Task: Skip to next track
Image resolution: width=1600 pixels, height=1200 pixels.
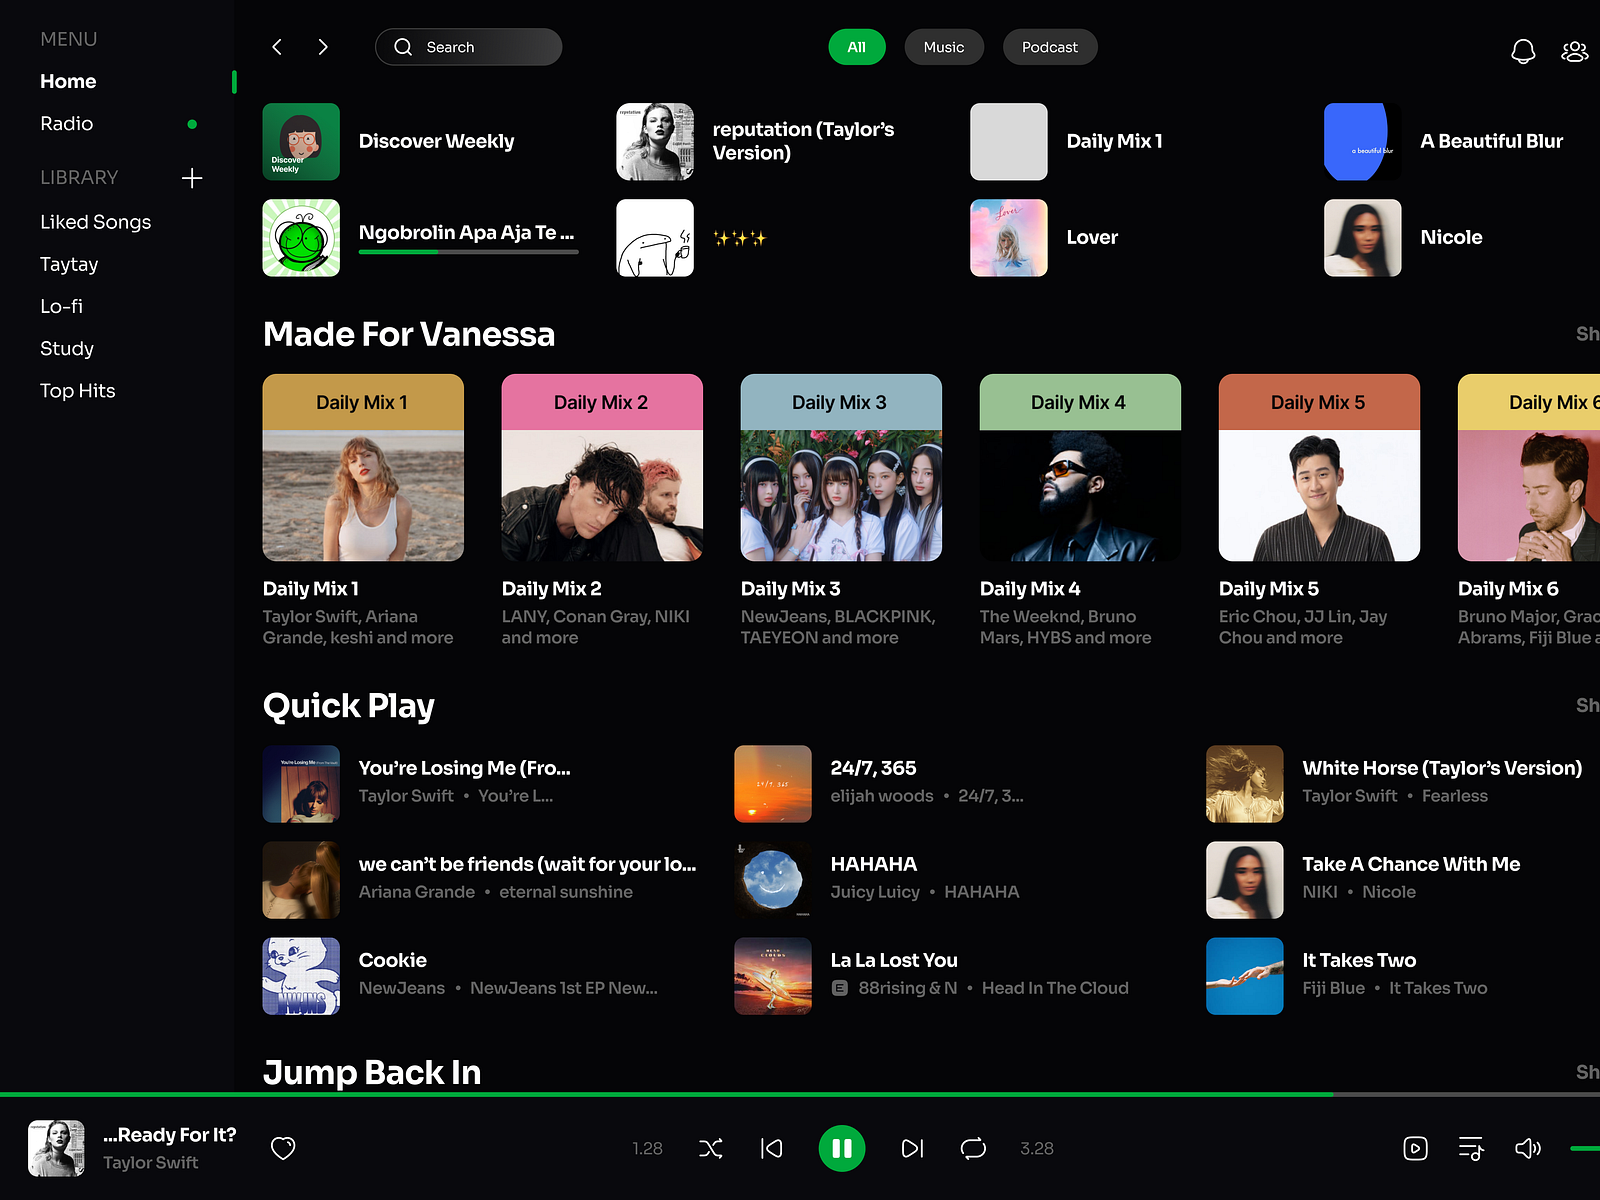Action: click(x=912, y=1148)
